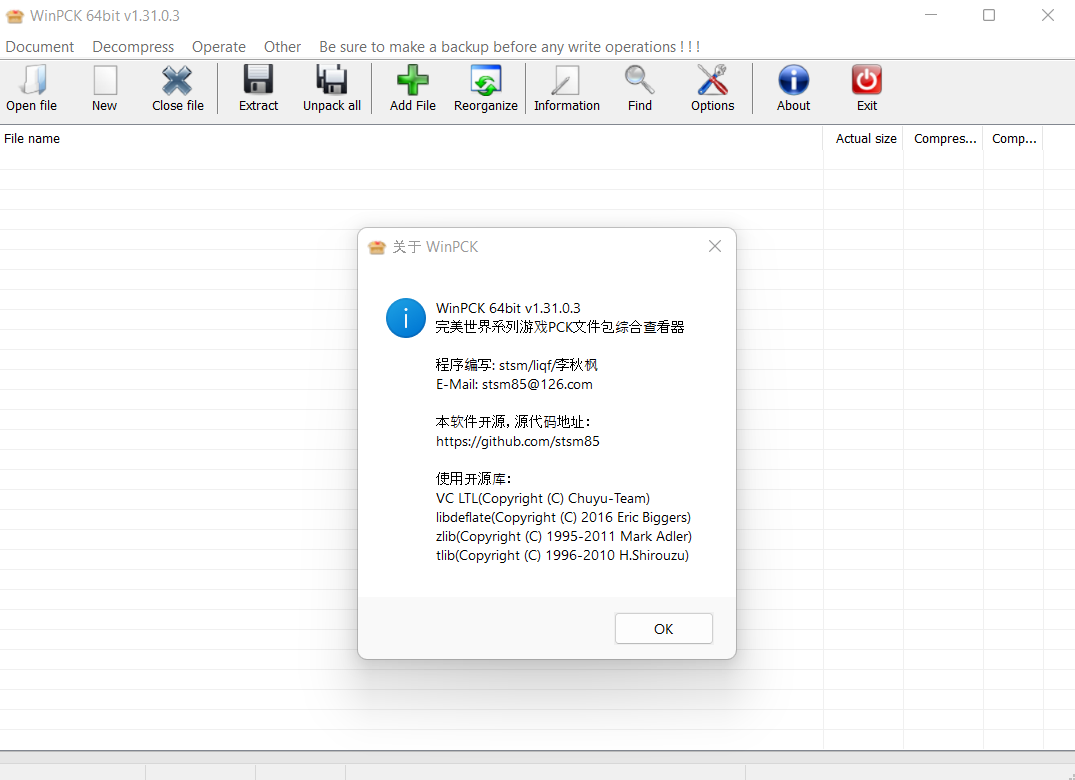Click the WinPCK icon in main title bar
This screenshot has width=1075, height=780.
pyautogui.click(x=14, y=16)
